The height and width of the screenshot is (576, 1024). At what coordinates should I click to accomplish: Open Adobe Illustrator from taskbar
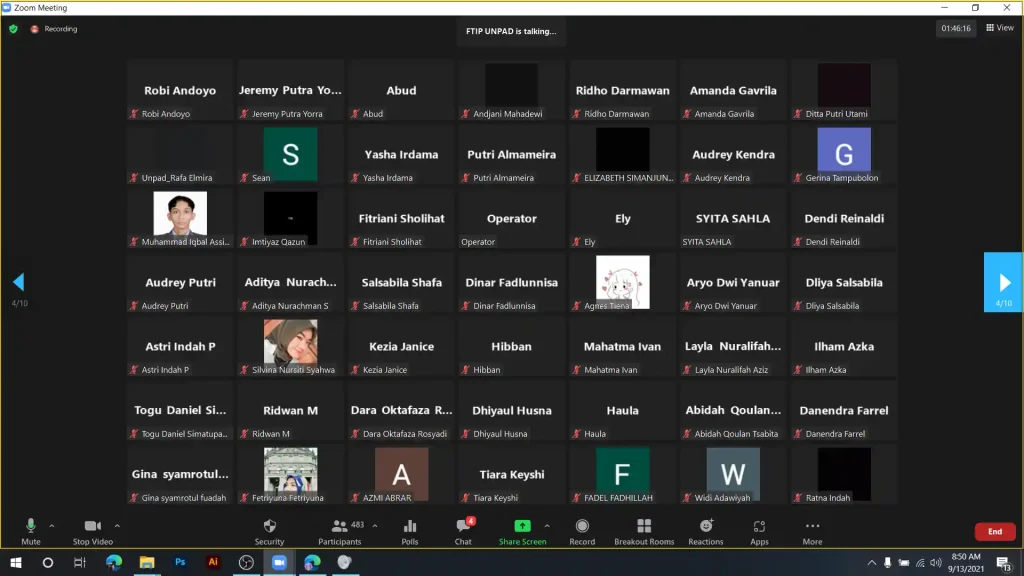pyautogui.click(x=213, y=562)
